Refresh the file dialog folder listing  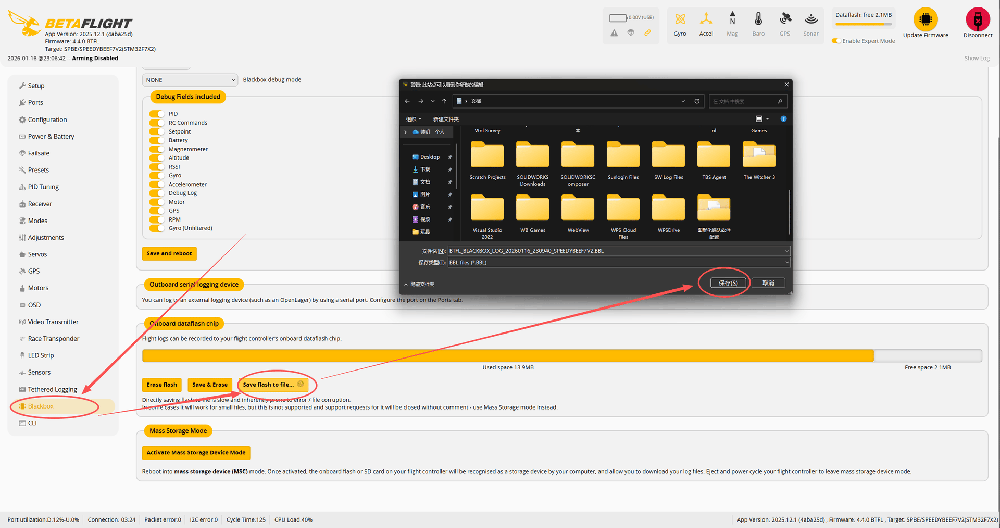[696, 101]
